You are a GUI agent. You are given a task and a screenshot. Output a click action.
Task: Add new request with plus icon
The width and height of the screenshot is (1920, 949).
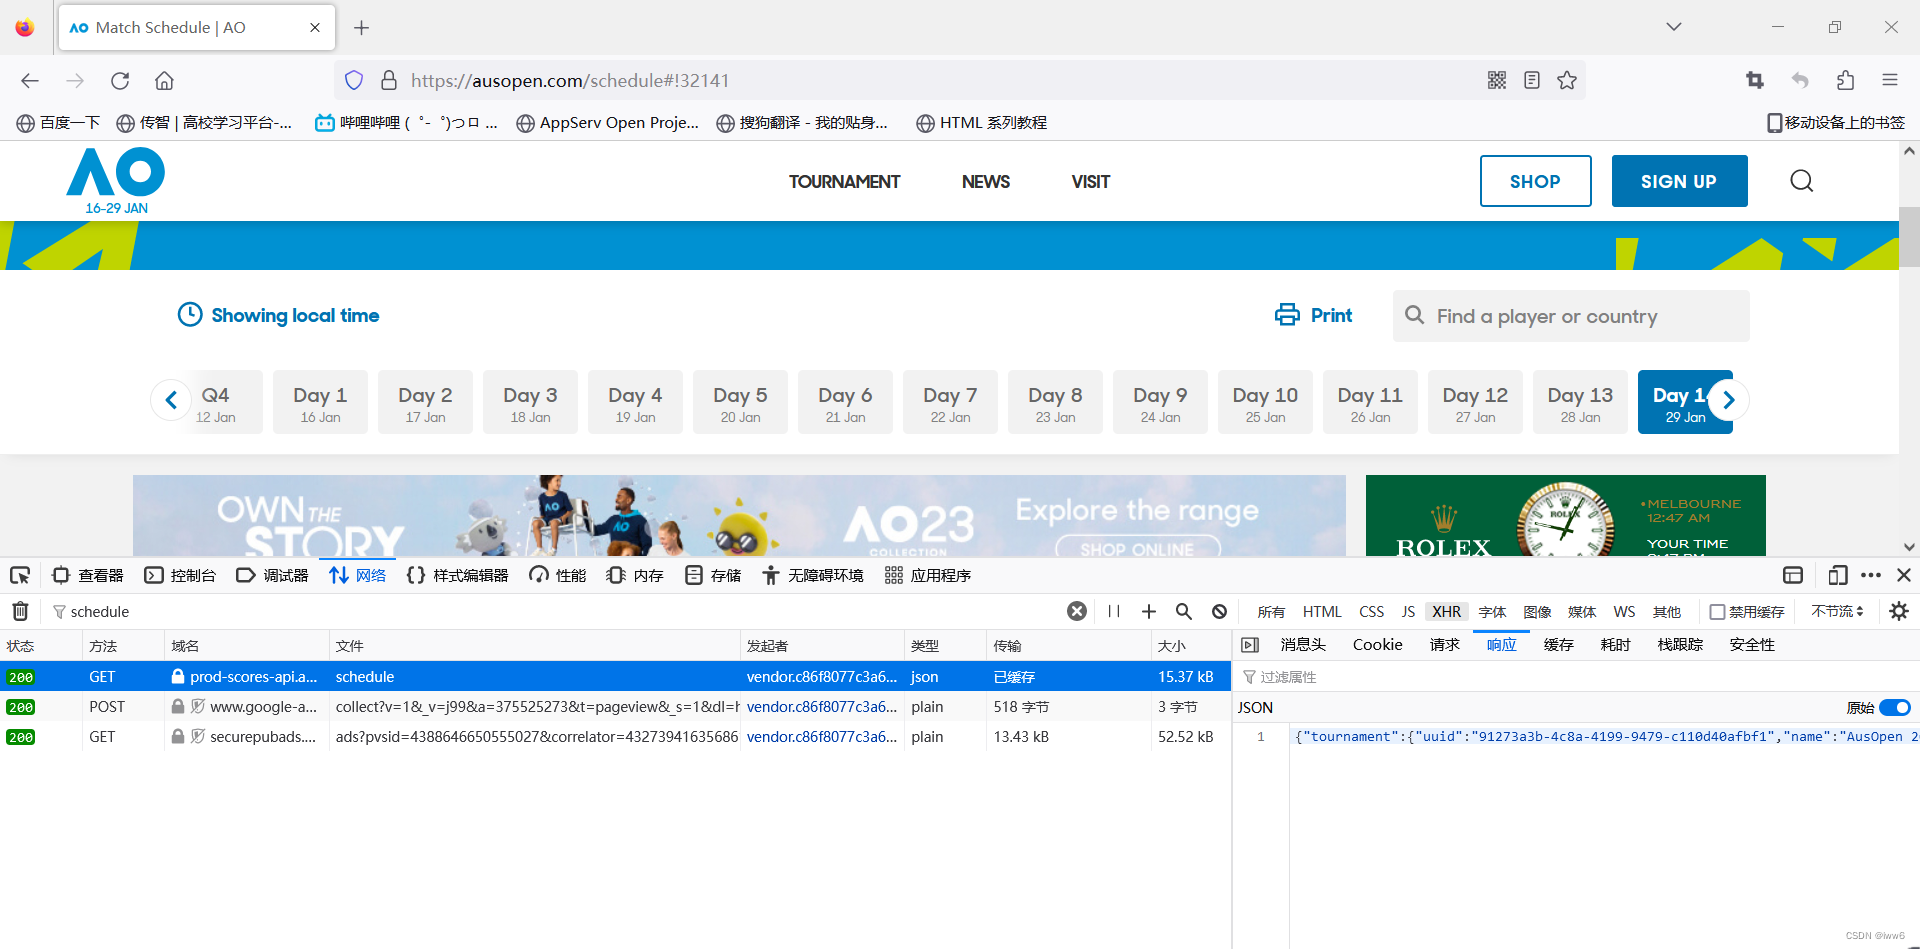tap(1149, 611)
